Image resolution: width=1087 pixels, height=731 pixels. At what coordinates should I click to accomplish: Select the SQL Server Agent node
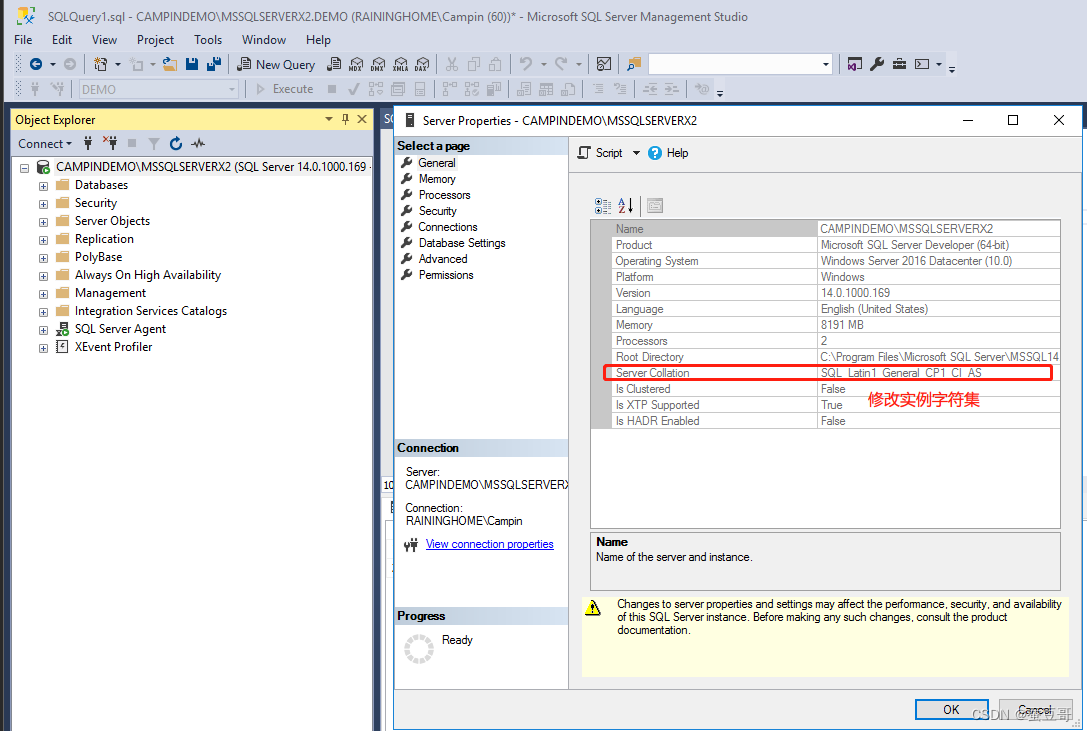click(120, 329)
